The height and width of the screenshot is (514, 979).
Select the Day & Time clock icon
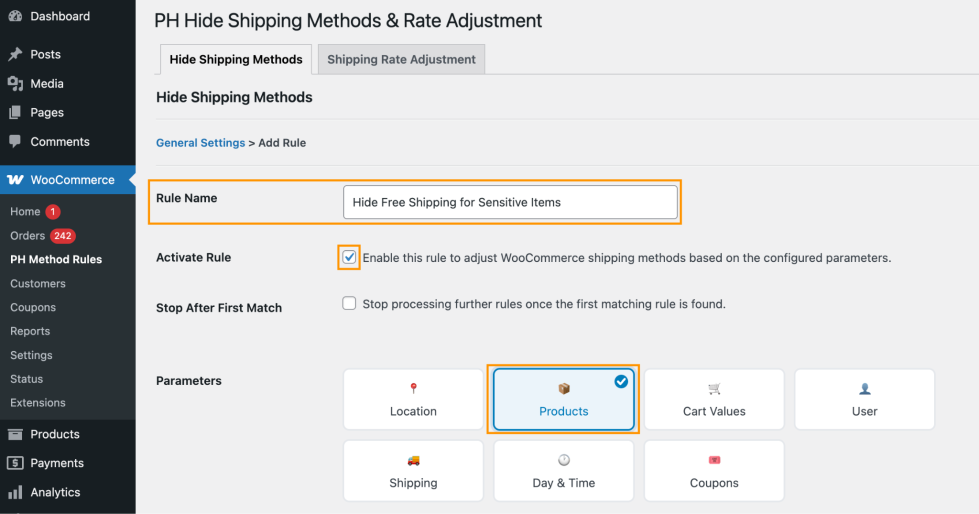(x=564, y=460)
